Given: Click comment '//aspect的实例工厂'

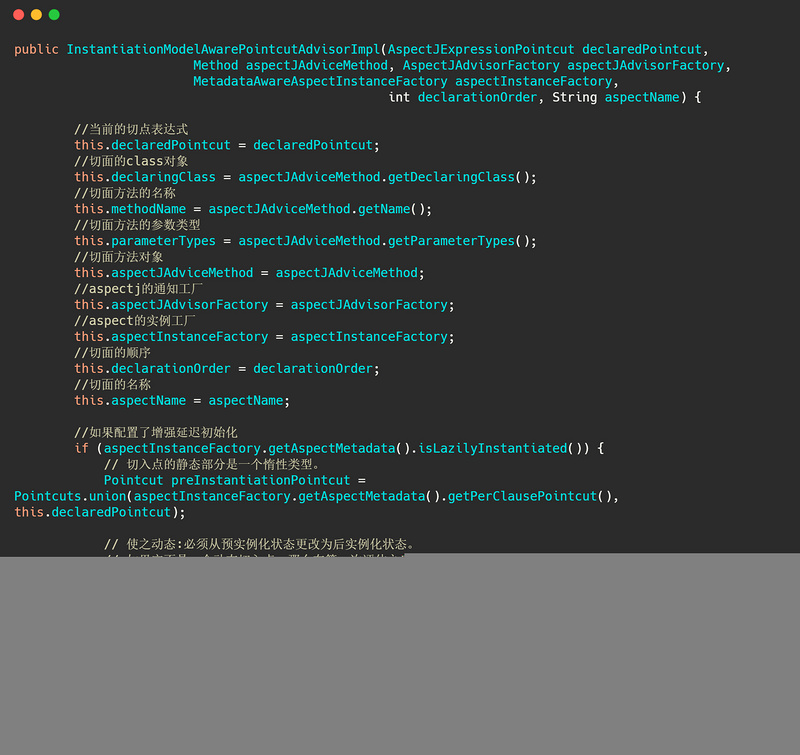Looking at the screenshot, I should click(135, 320).
